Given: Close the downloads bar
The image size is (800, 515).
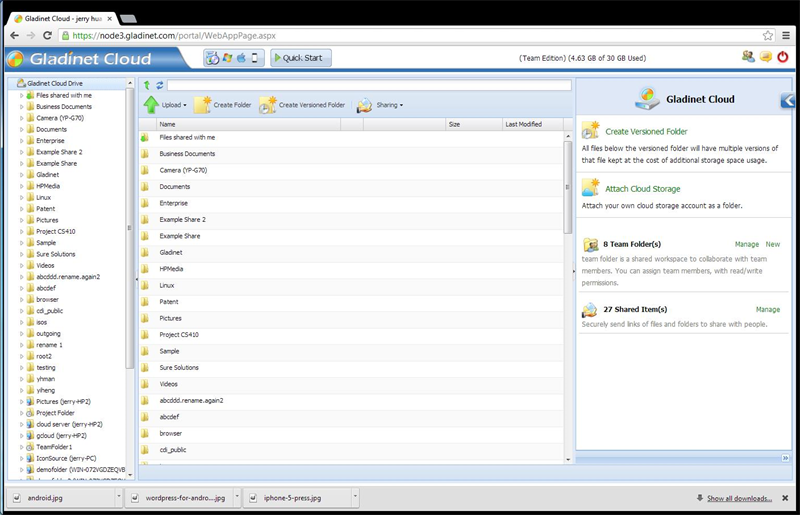Looking at the screenshot, I should pos(785,498).
